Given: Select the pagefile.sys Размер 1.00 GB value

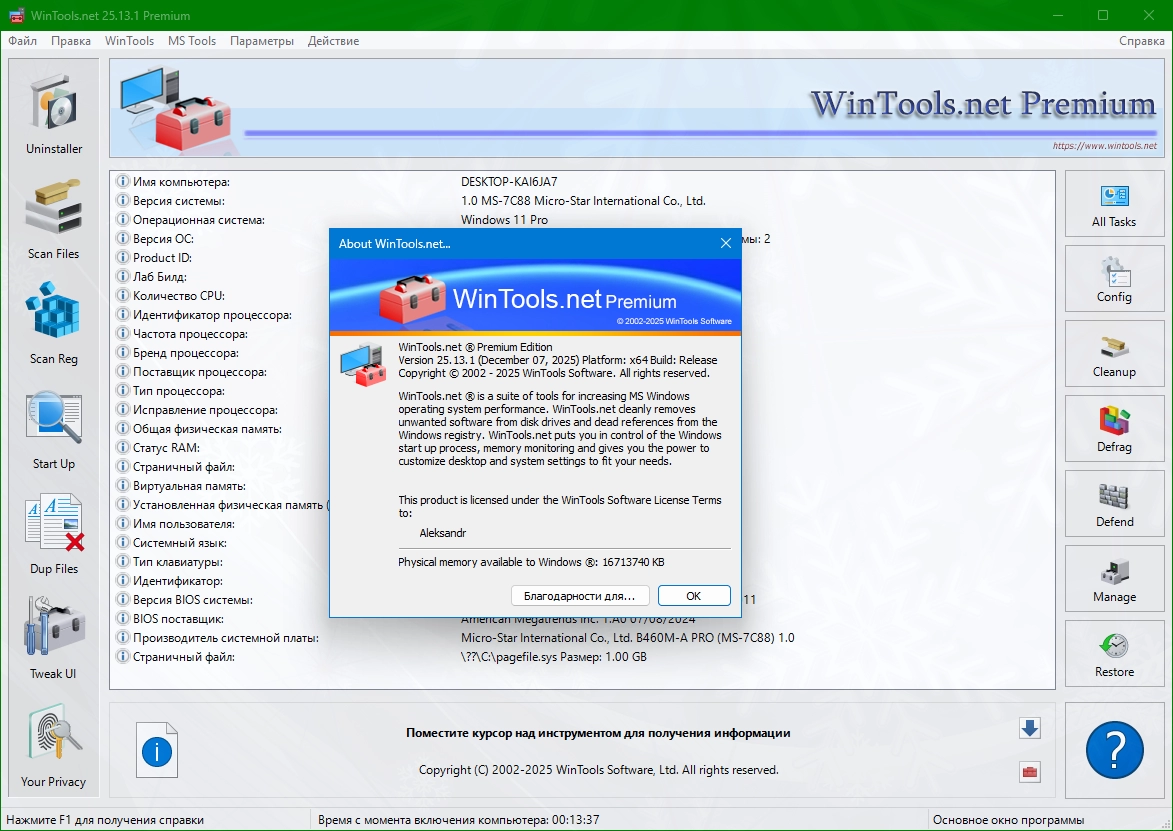Looking at the screenshot, I should (554, 657).
